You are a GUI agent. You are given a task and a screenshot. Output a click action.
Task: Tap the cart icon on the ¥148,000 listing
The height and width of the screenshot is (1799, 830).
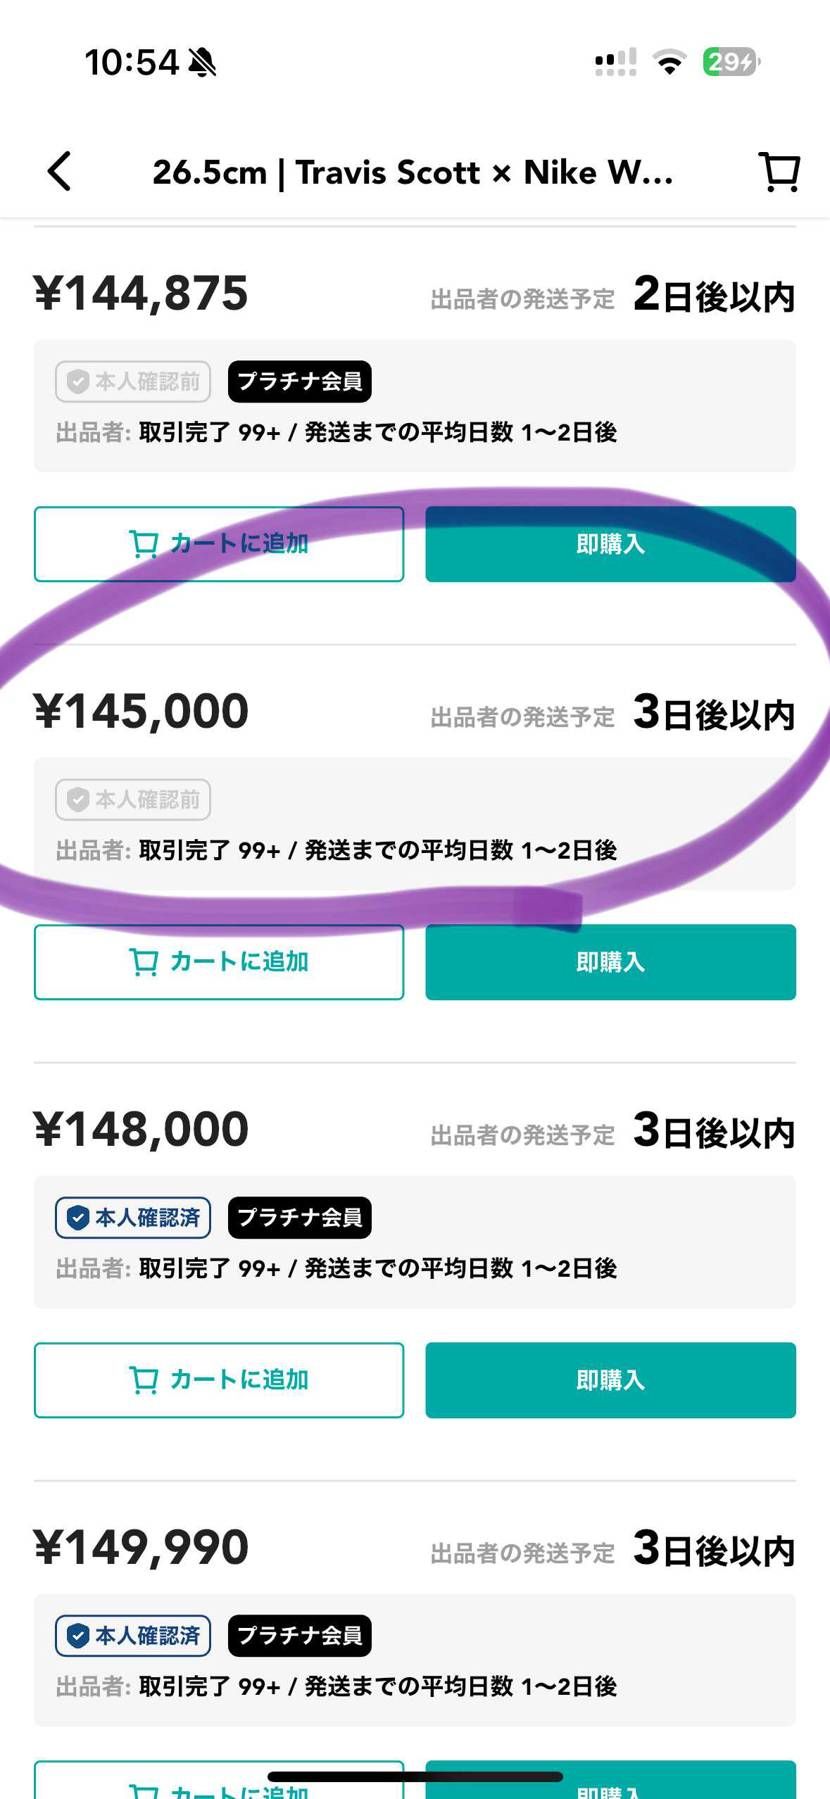pyautogui.click(x=145, y=1378)
